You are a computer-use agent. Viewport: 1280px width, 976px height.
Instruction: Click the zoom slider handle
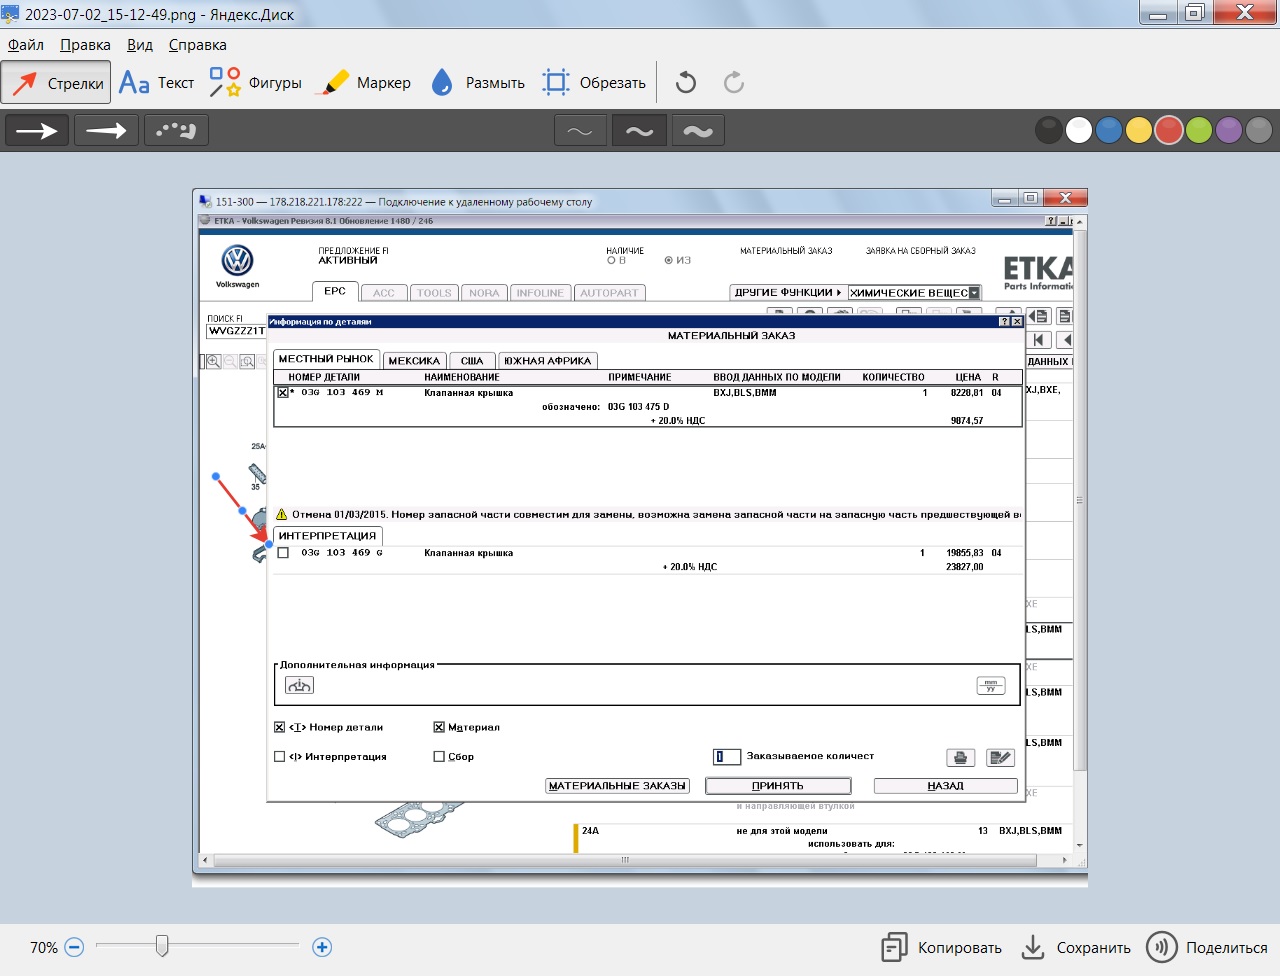162,945
